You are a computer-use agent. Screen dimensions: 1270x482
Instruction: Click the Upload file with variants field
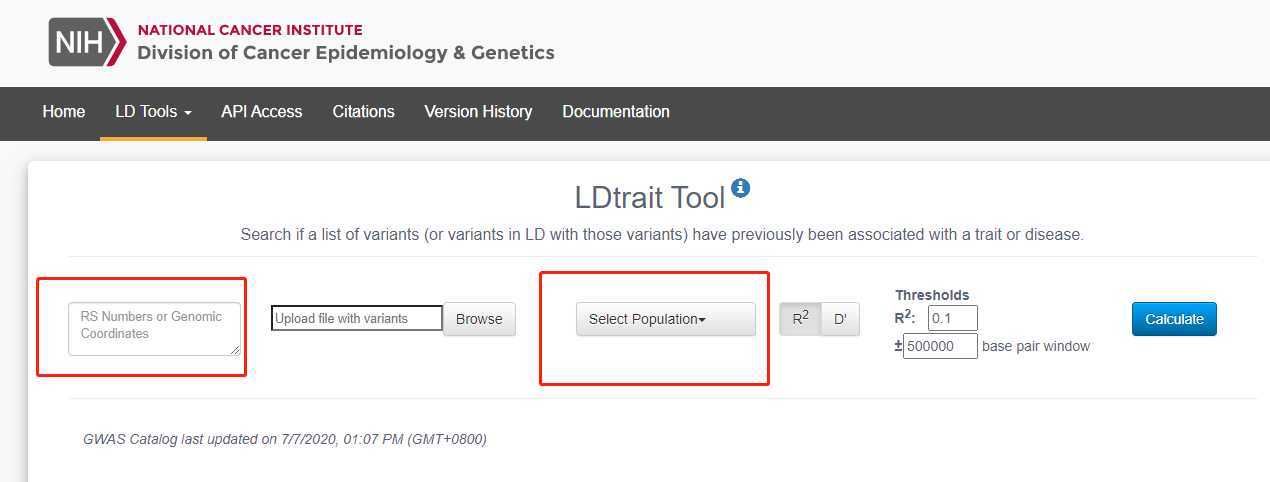coord(357,318)
